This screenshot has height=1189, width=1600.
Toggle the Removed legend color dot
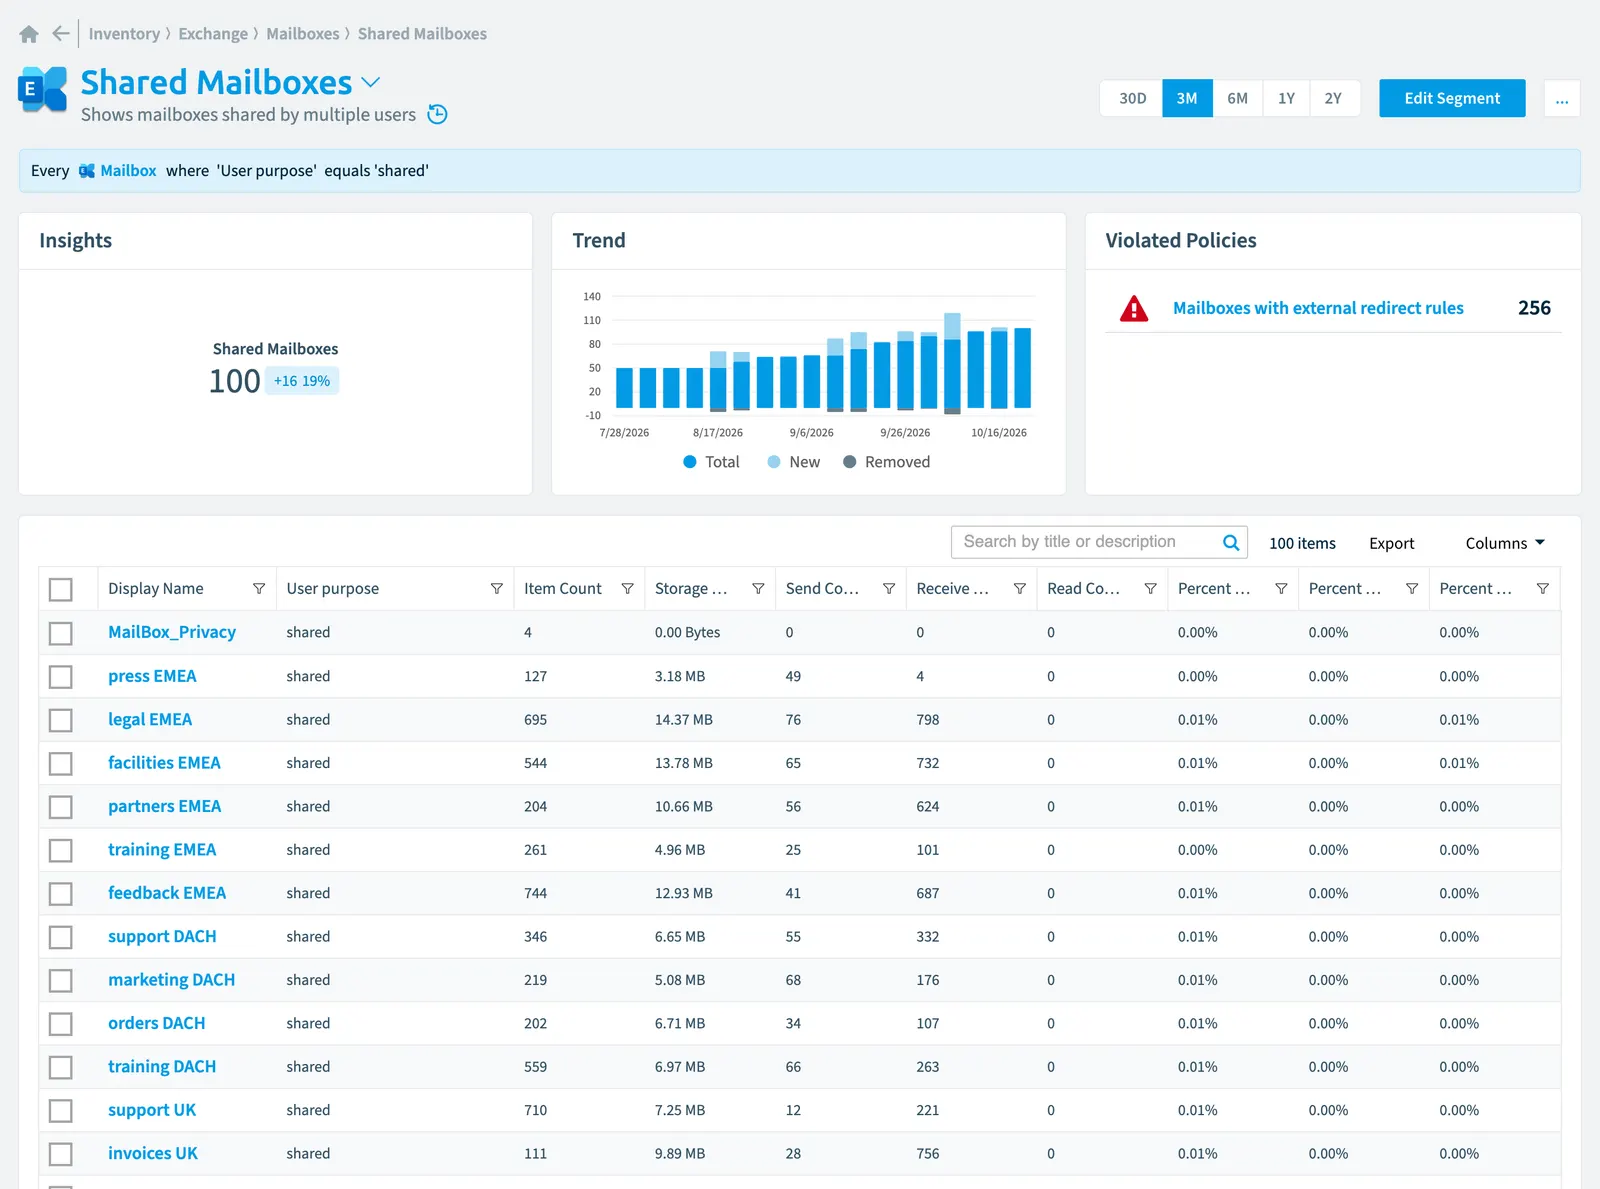pos(850,462)
